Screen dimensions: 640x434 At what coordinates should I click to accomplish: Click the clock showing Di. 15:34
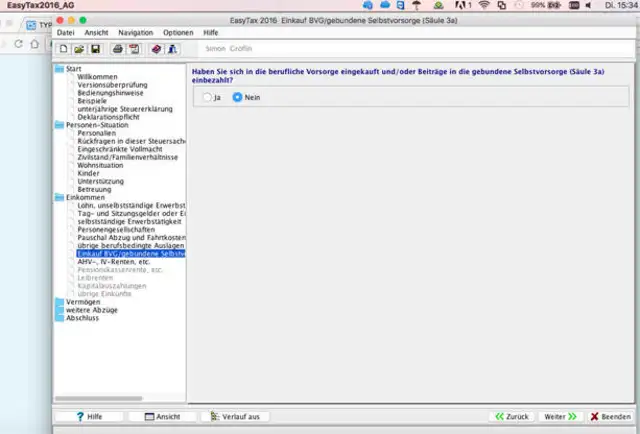click(x=621, y=5)
